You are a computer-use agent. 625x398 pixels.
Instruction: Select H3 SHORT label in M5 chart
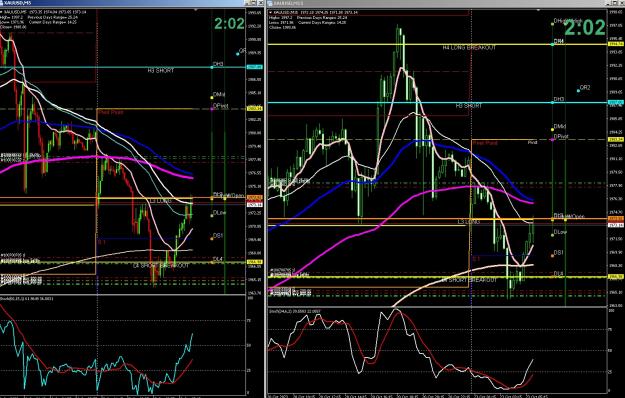[x=161, y=71]
